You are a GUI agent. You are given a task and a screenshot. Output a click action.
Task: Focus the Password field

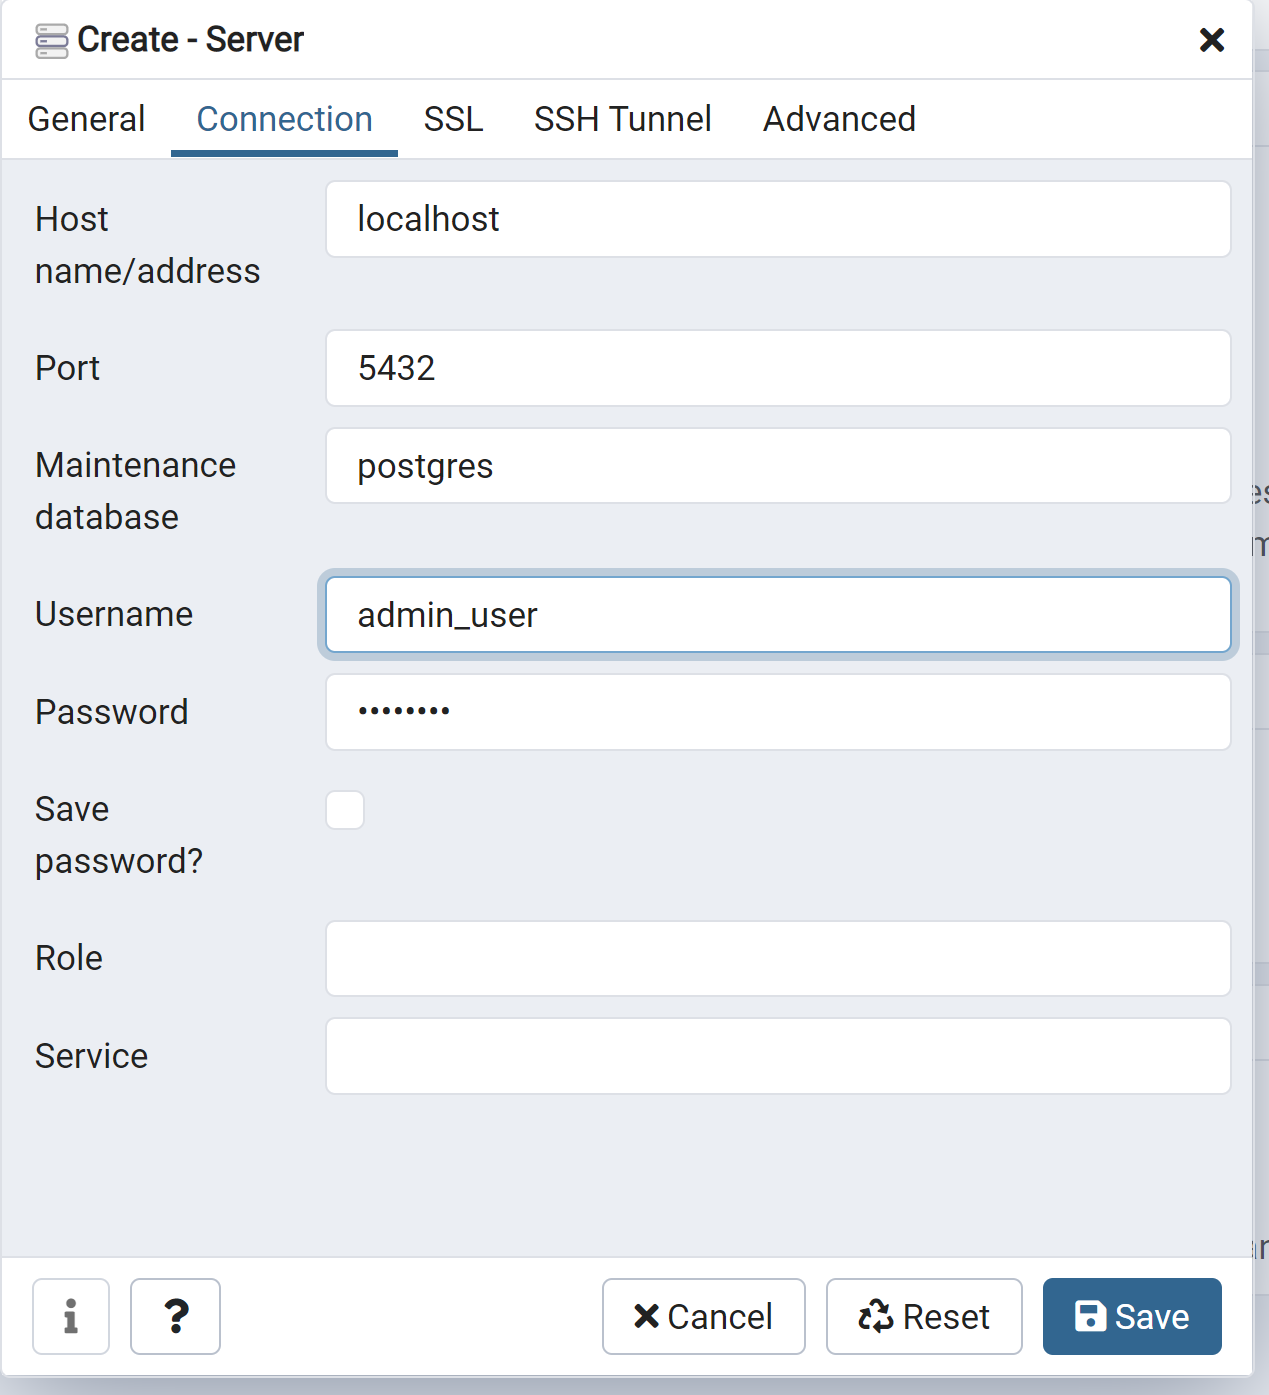778,712
